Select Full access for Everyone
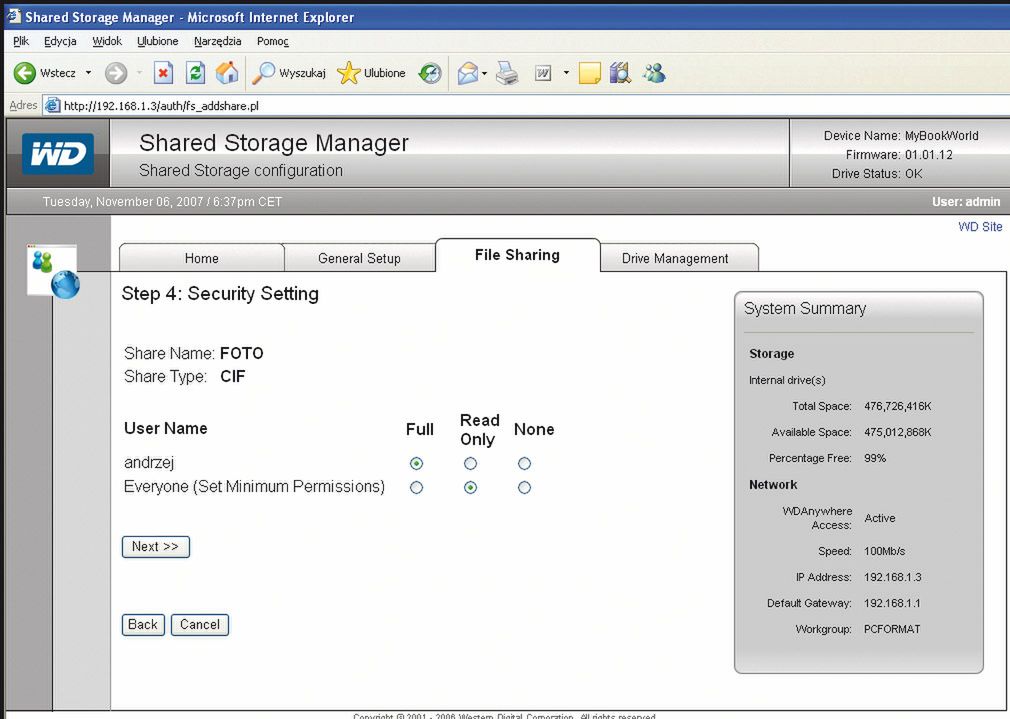The image size is (1010, 719). coord(416,488)
